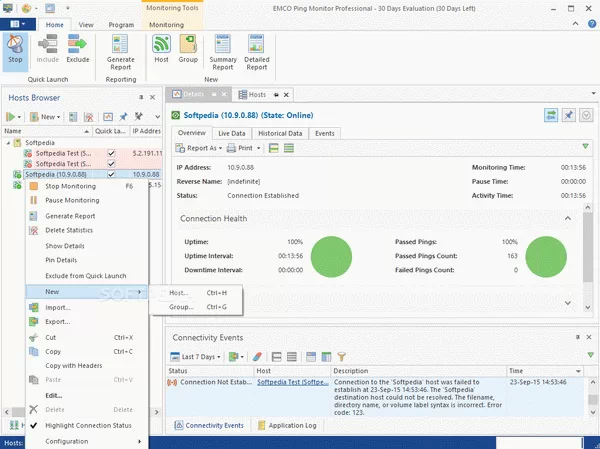Toggle Quick Launch checkbox for Softpedia (10.9.0.88)
This screenshot has width=600, height=449.
coord(111,174)
